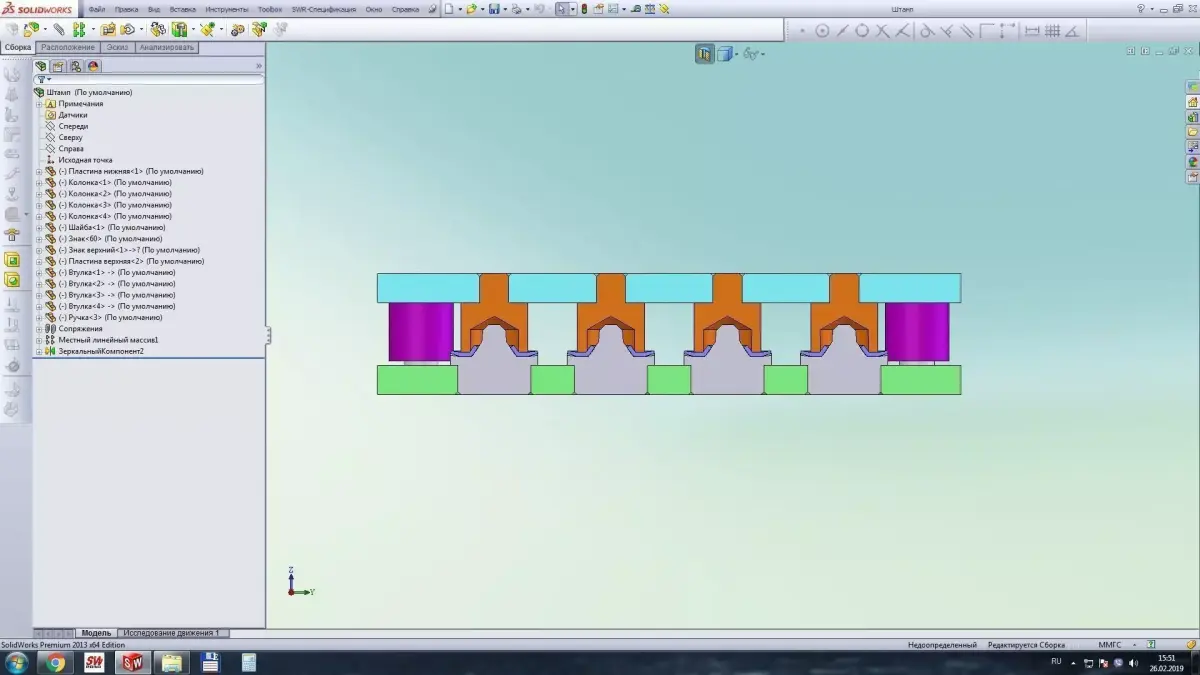The height and width of the screenshot is (675, 1200).
Task: Open the Вставка menu
Action: [x=183, y=9]
